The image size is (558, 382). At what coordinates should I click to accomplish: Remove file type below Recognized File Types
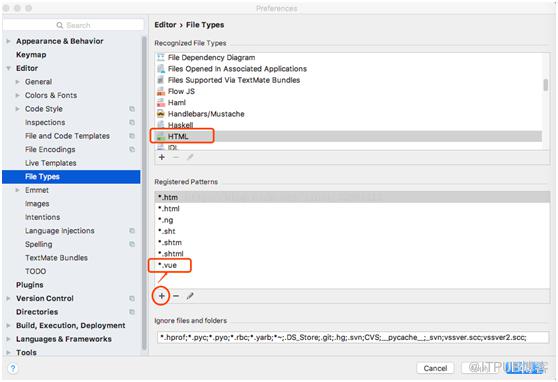pyautogui.click(x=176, y=157)
